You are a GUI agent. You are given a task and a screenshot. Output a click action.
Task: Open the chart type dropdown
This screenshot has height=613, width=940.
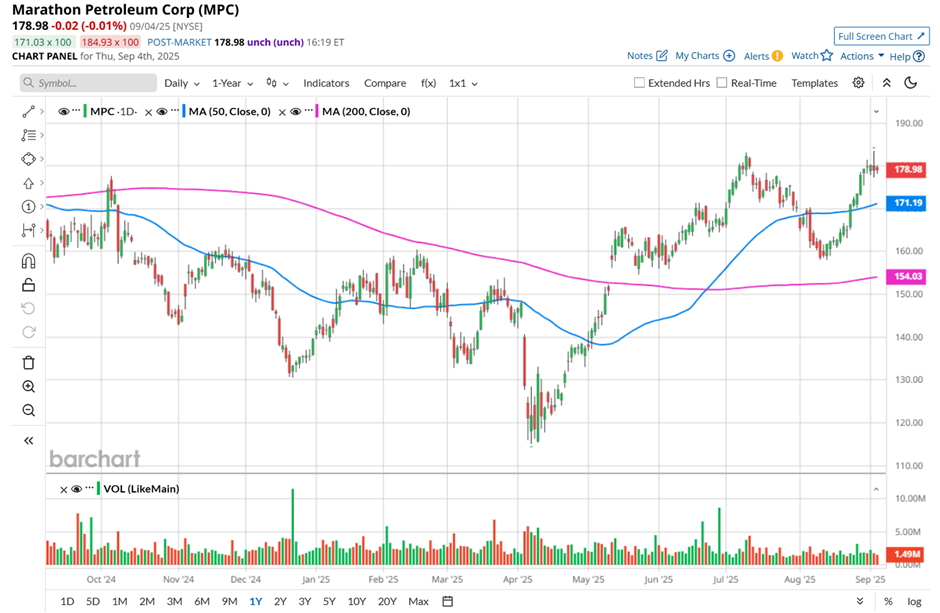[x=278, y=83]
